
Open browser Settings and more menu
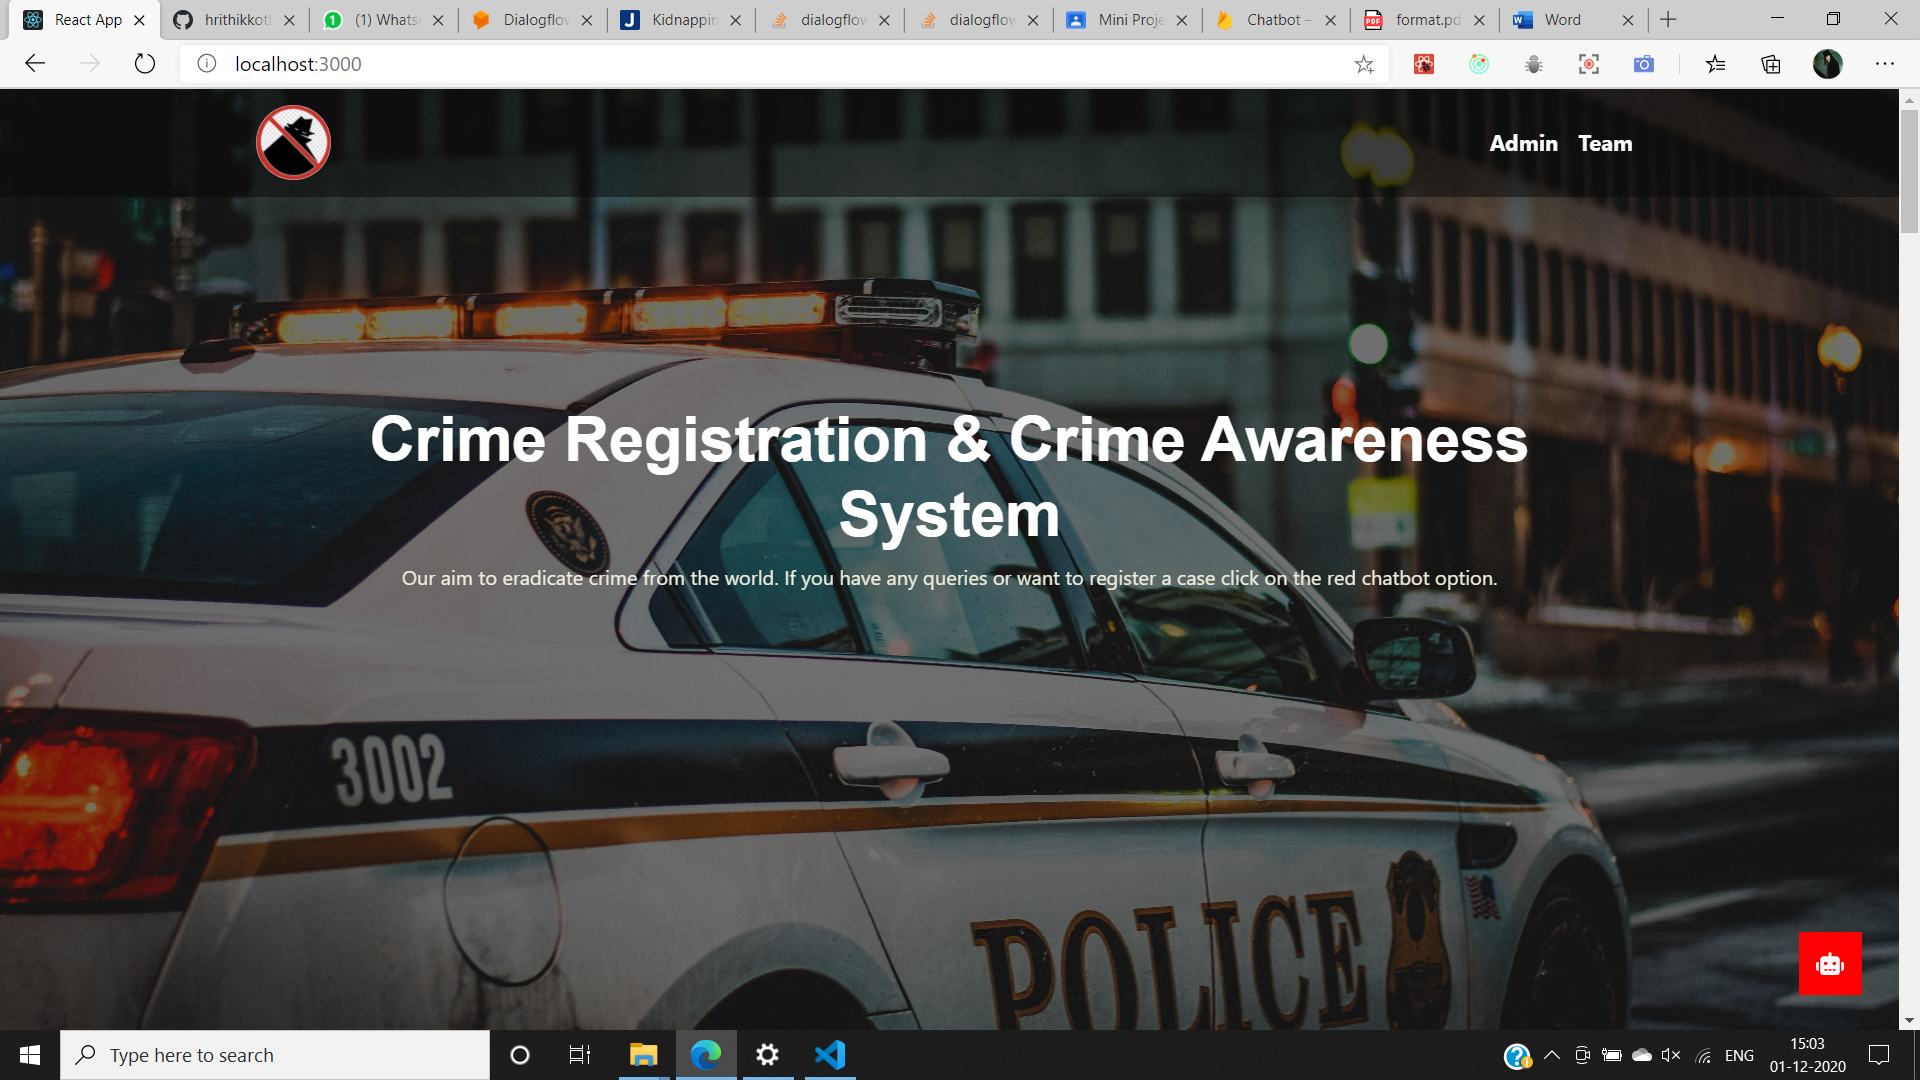(x=1885, y=64)
